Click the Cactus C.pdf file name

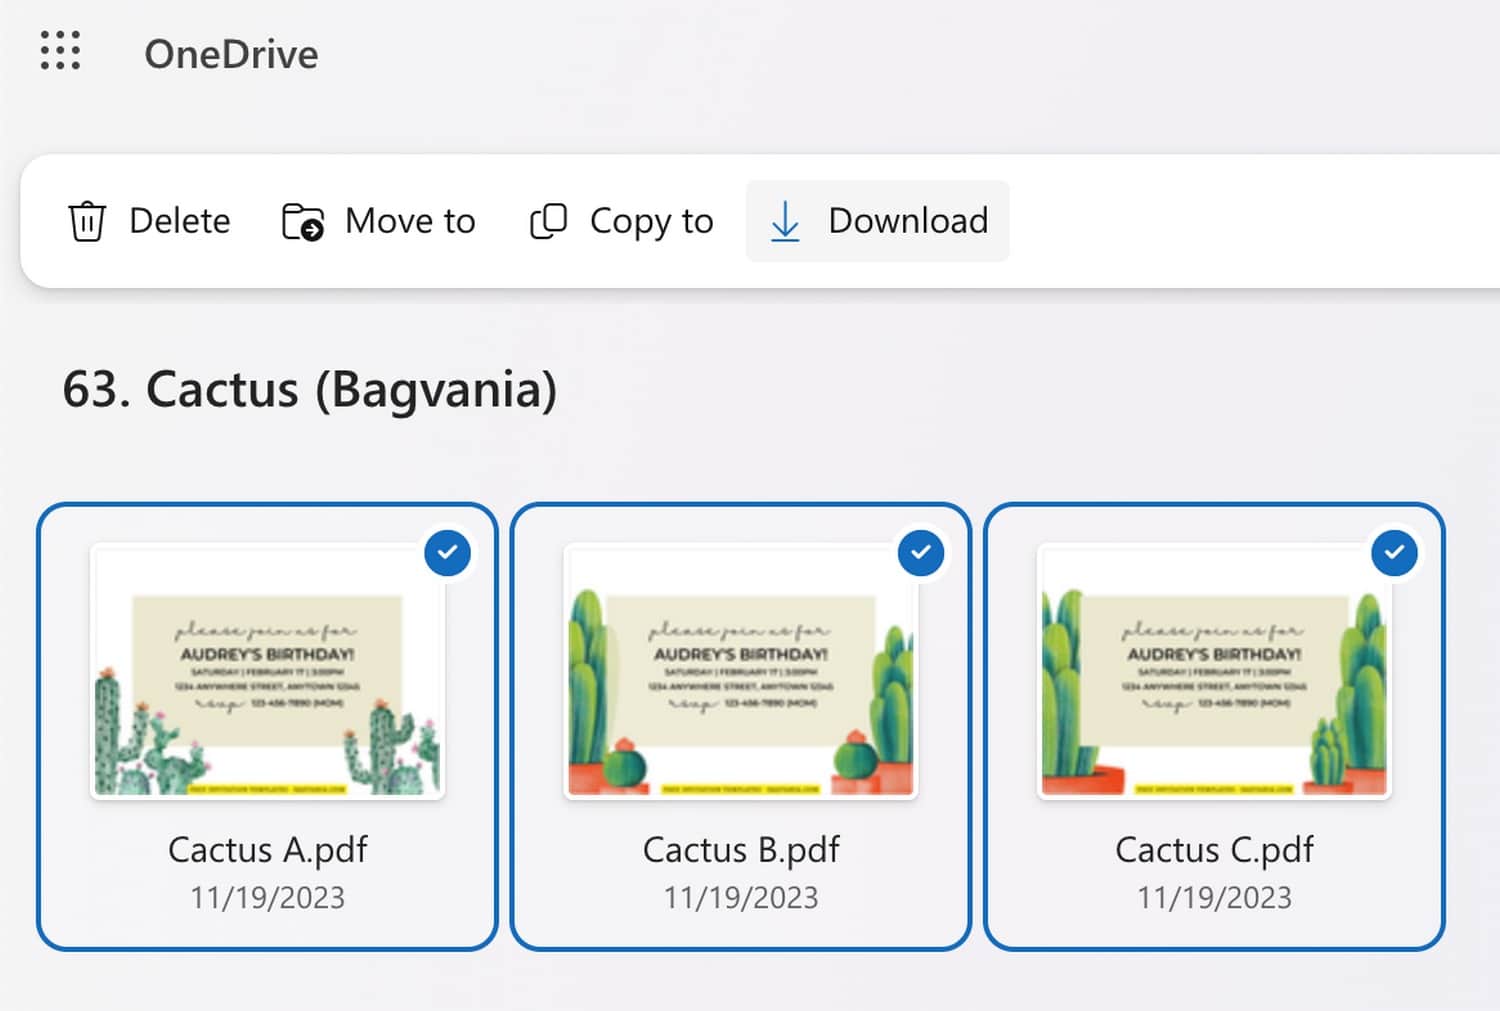1214,850
